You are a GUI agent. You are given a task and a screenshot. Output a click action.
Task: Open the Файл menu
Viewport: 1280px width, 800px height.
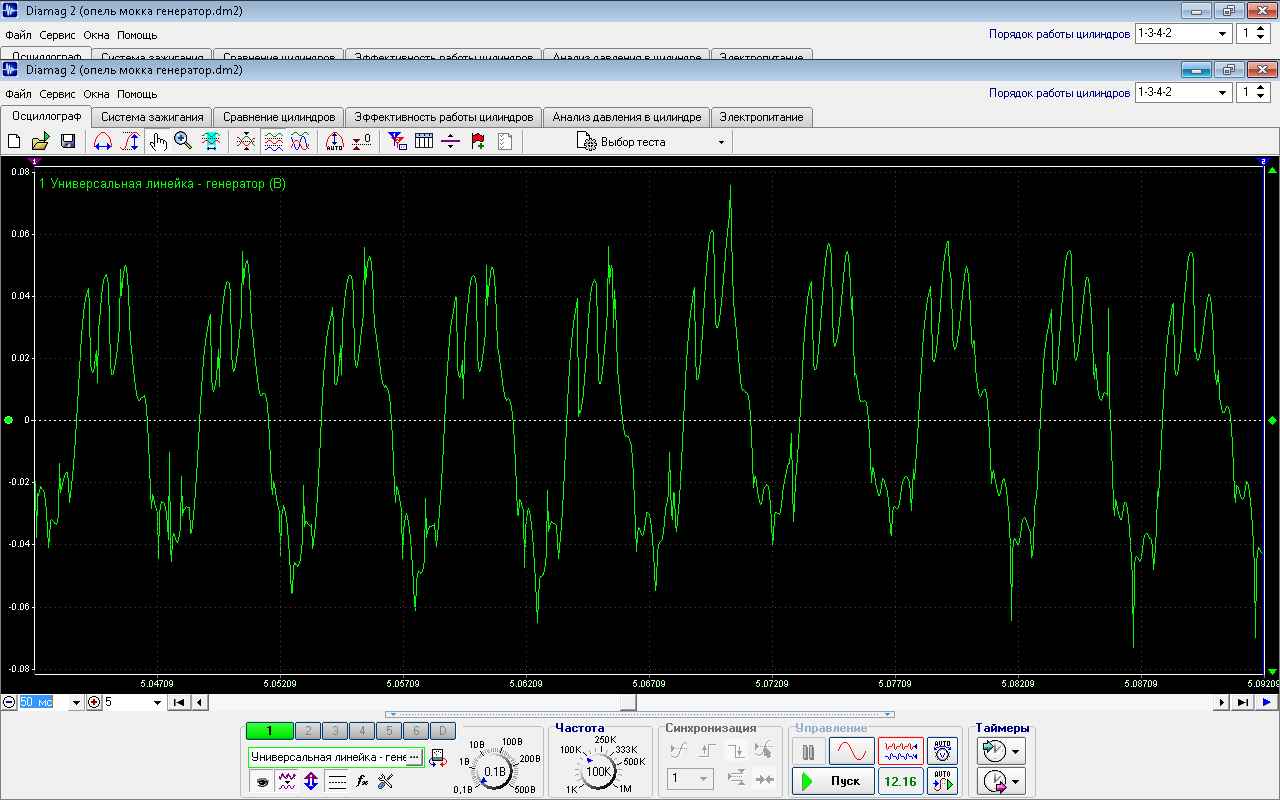[x=18, y=94]
